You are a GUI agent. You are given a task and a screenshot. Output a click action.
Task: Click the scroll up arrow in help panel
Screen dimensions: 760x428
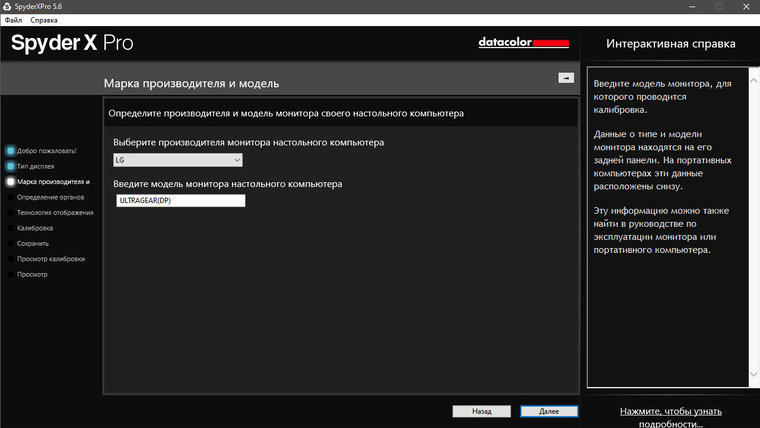click(754, 80)
